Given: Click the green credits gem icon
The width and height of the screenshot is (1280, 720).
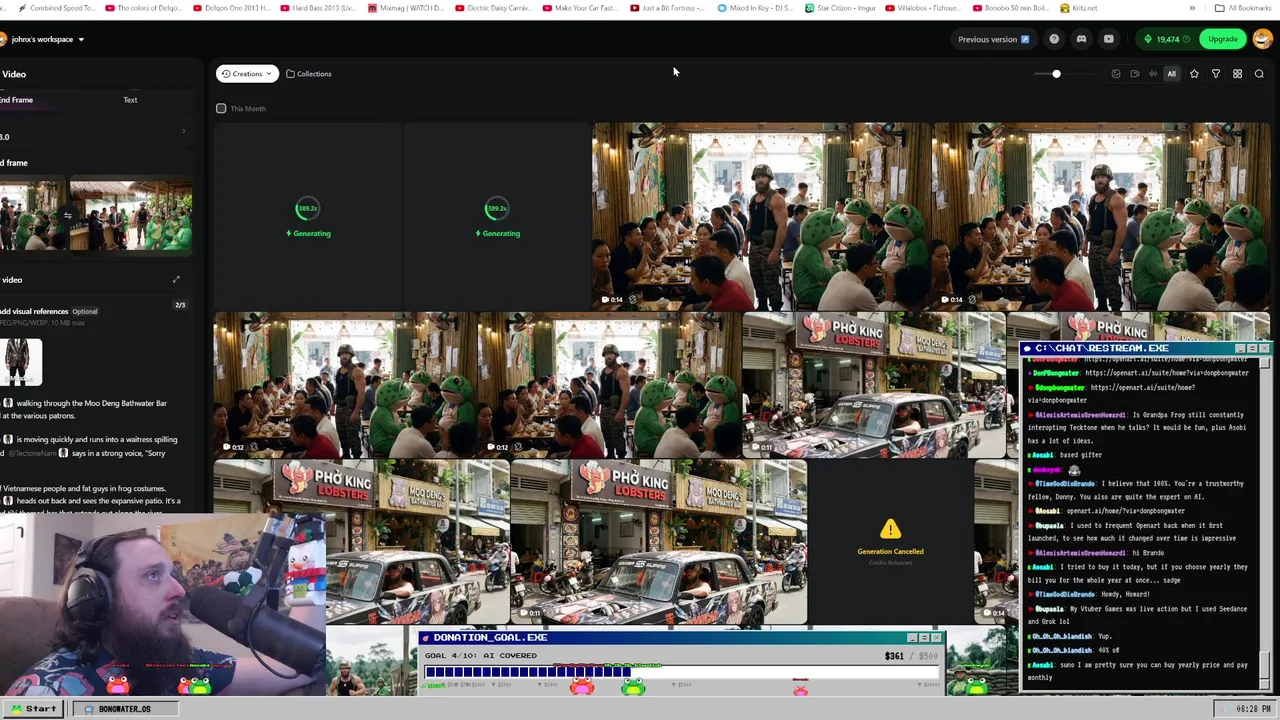Looking at the screenshot, I should [x=1148, y=39].
